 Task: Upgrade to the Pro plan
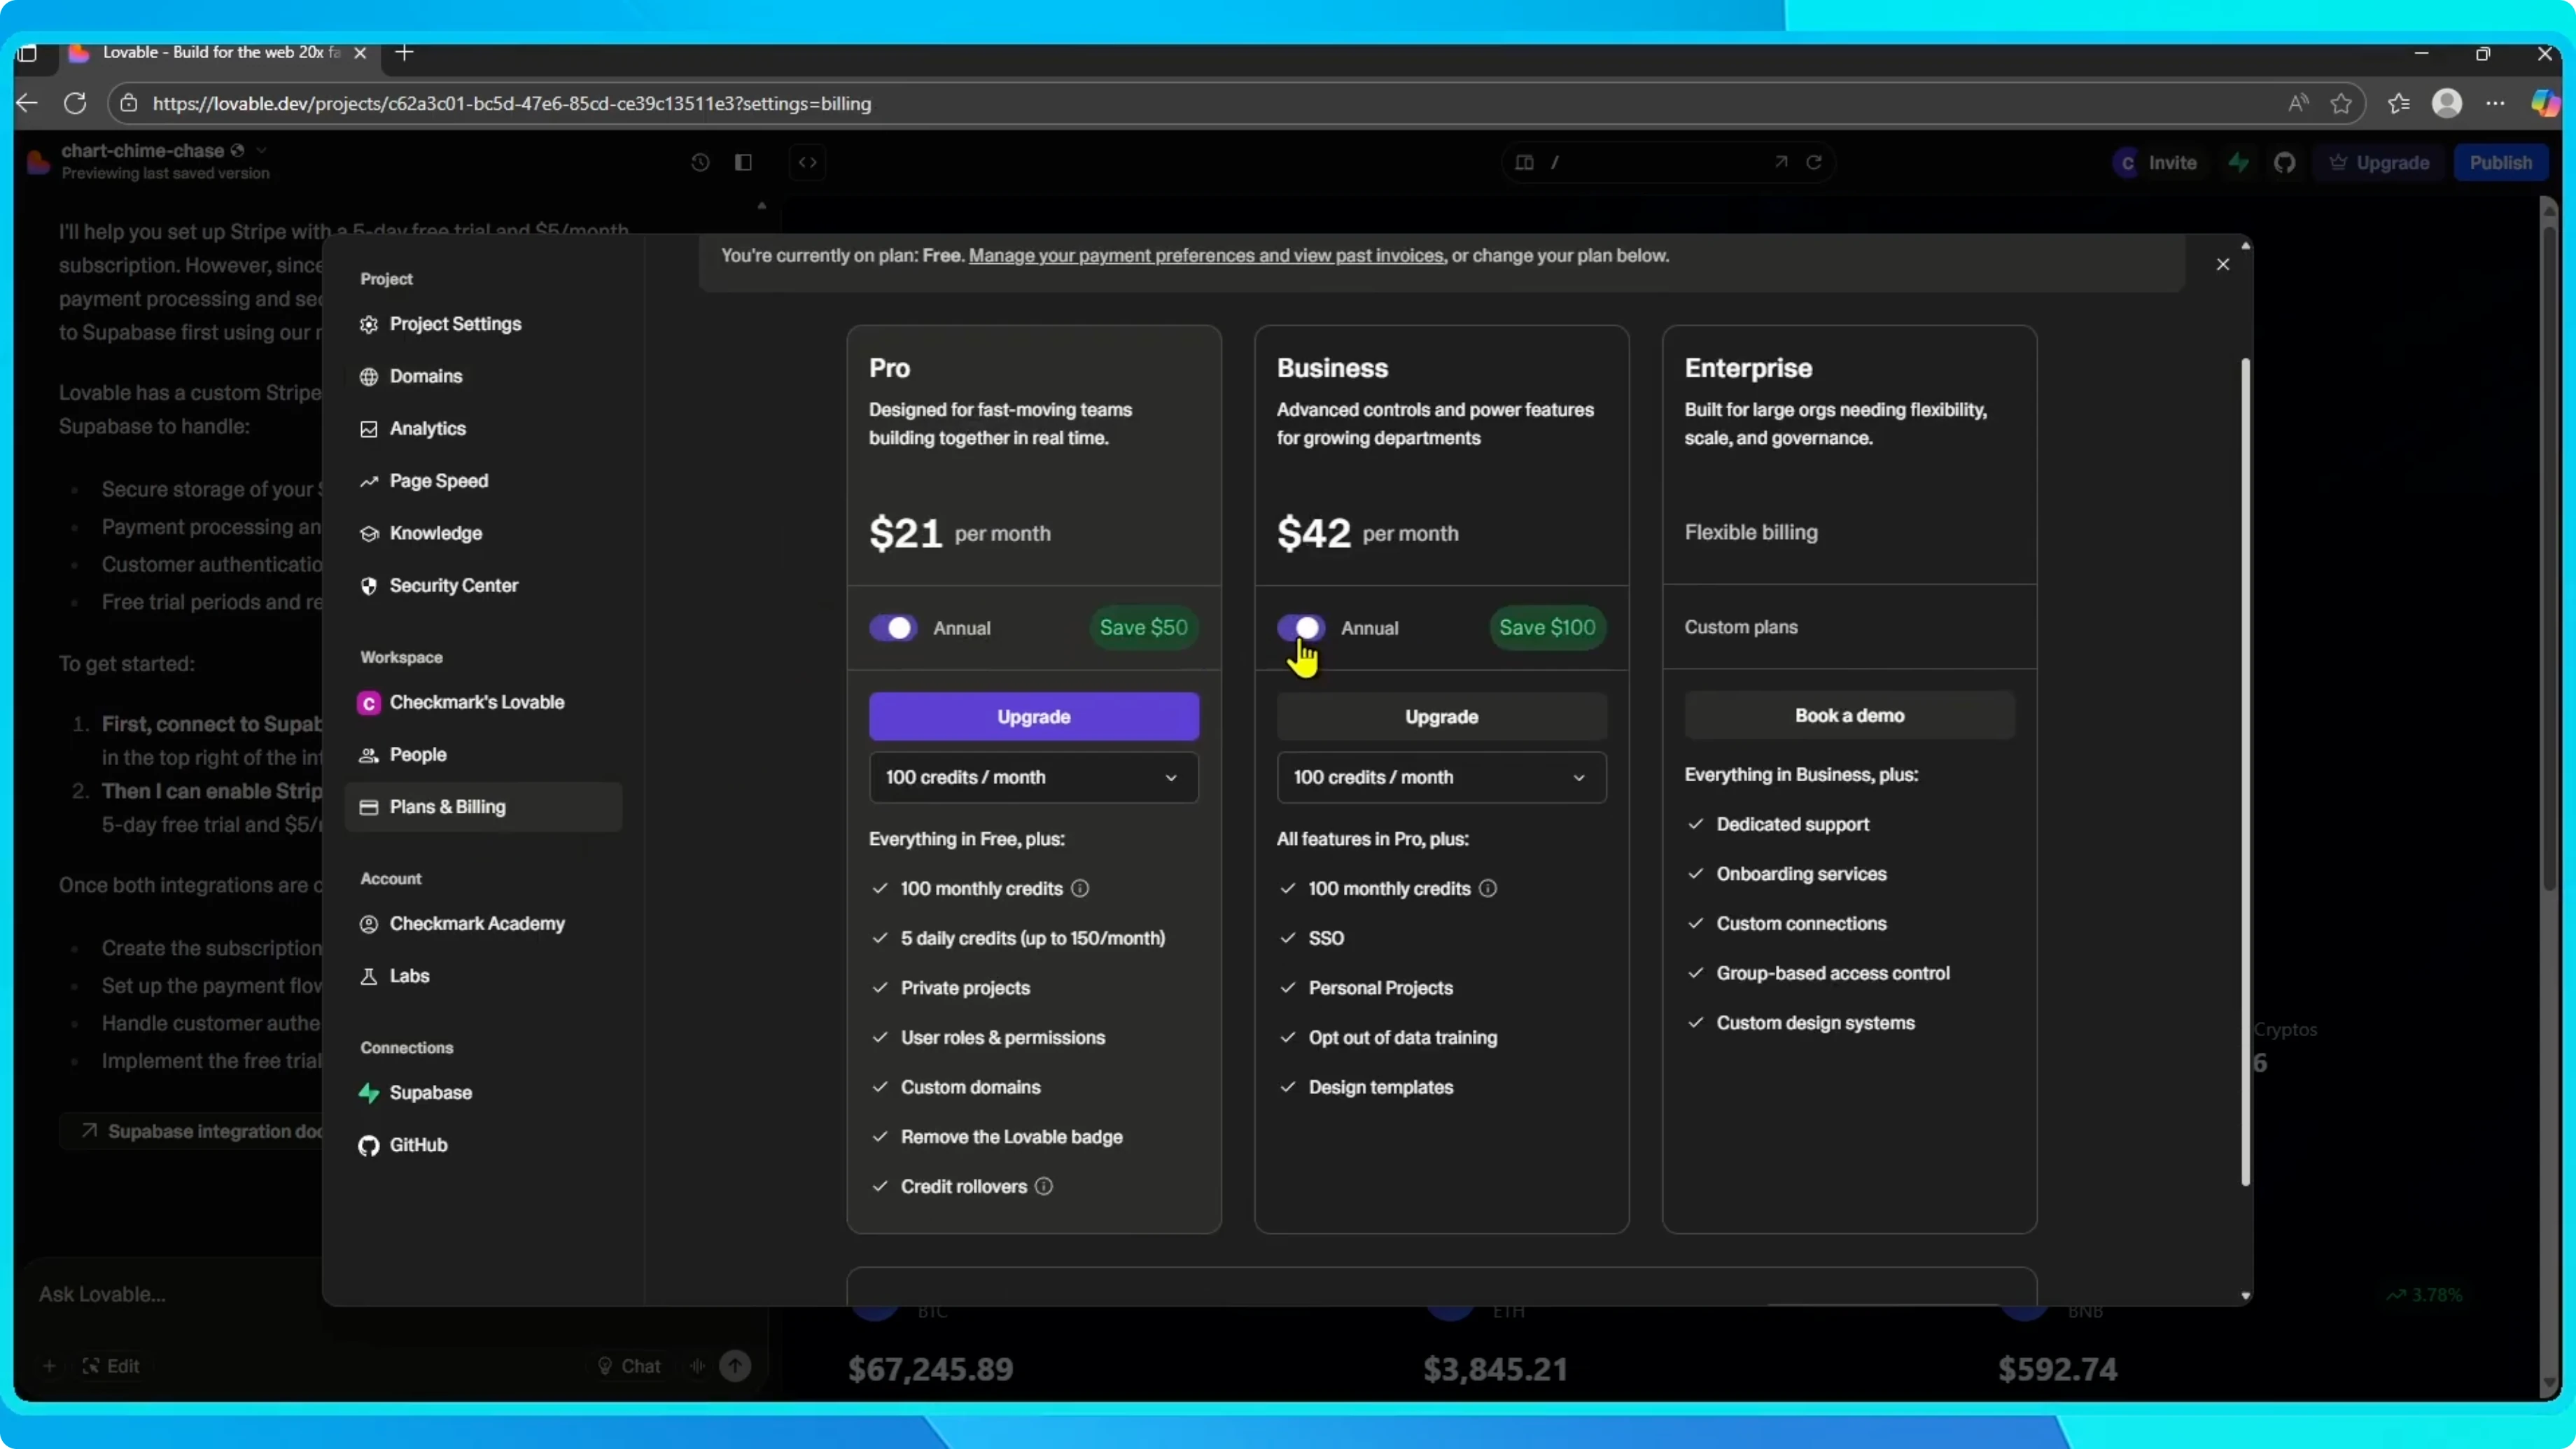point(1033,716)
